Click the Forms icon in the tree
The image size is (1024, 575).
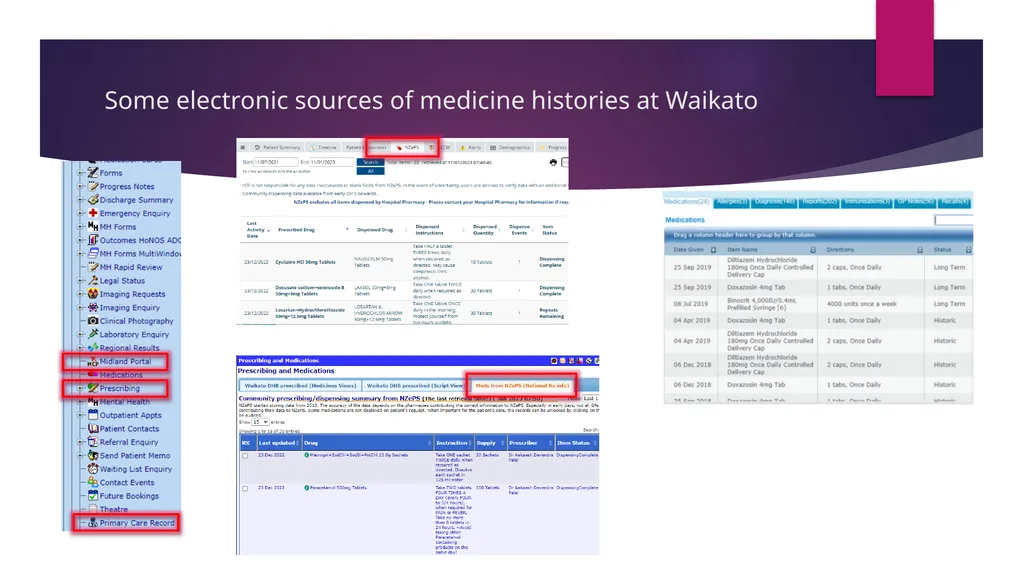(93, 172)
